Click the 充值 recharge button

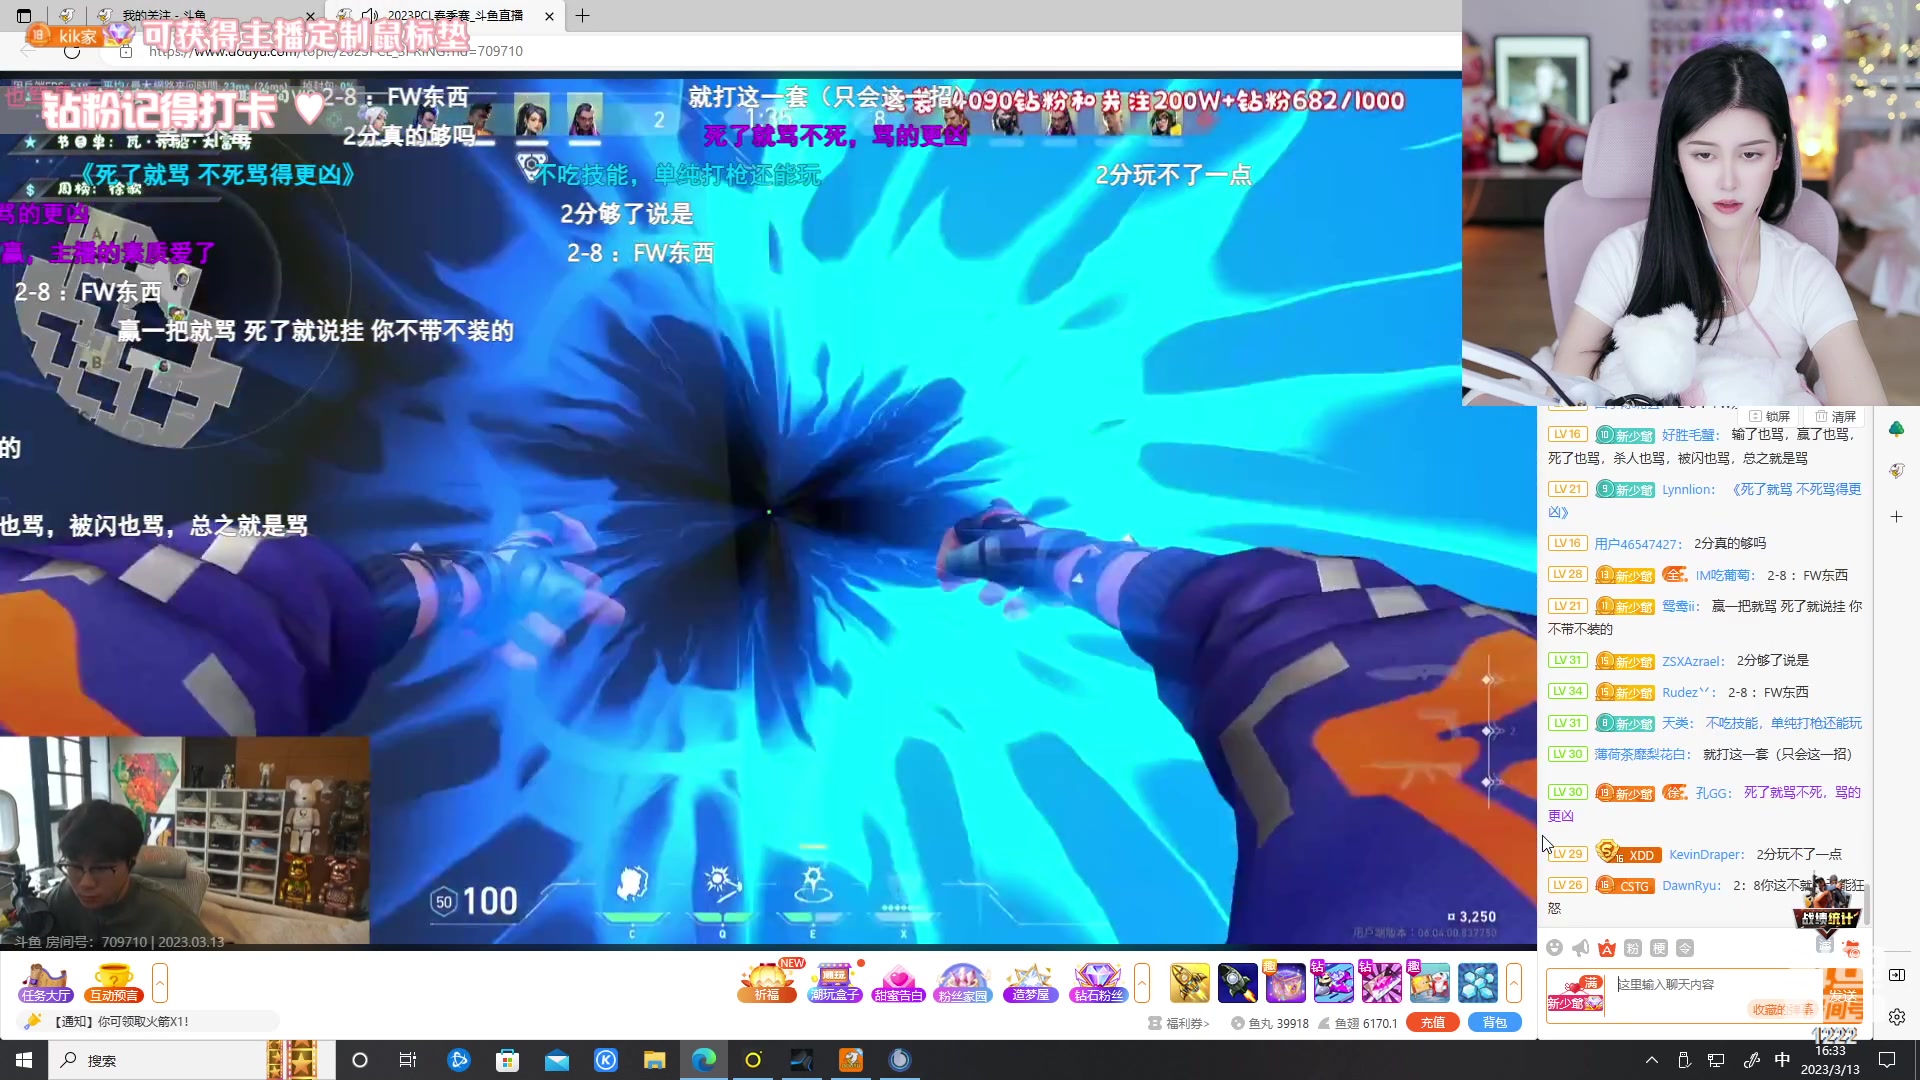1433,1022
